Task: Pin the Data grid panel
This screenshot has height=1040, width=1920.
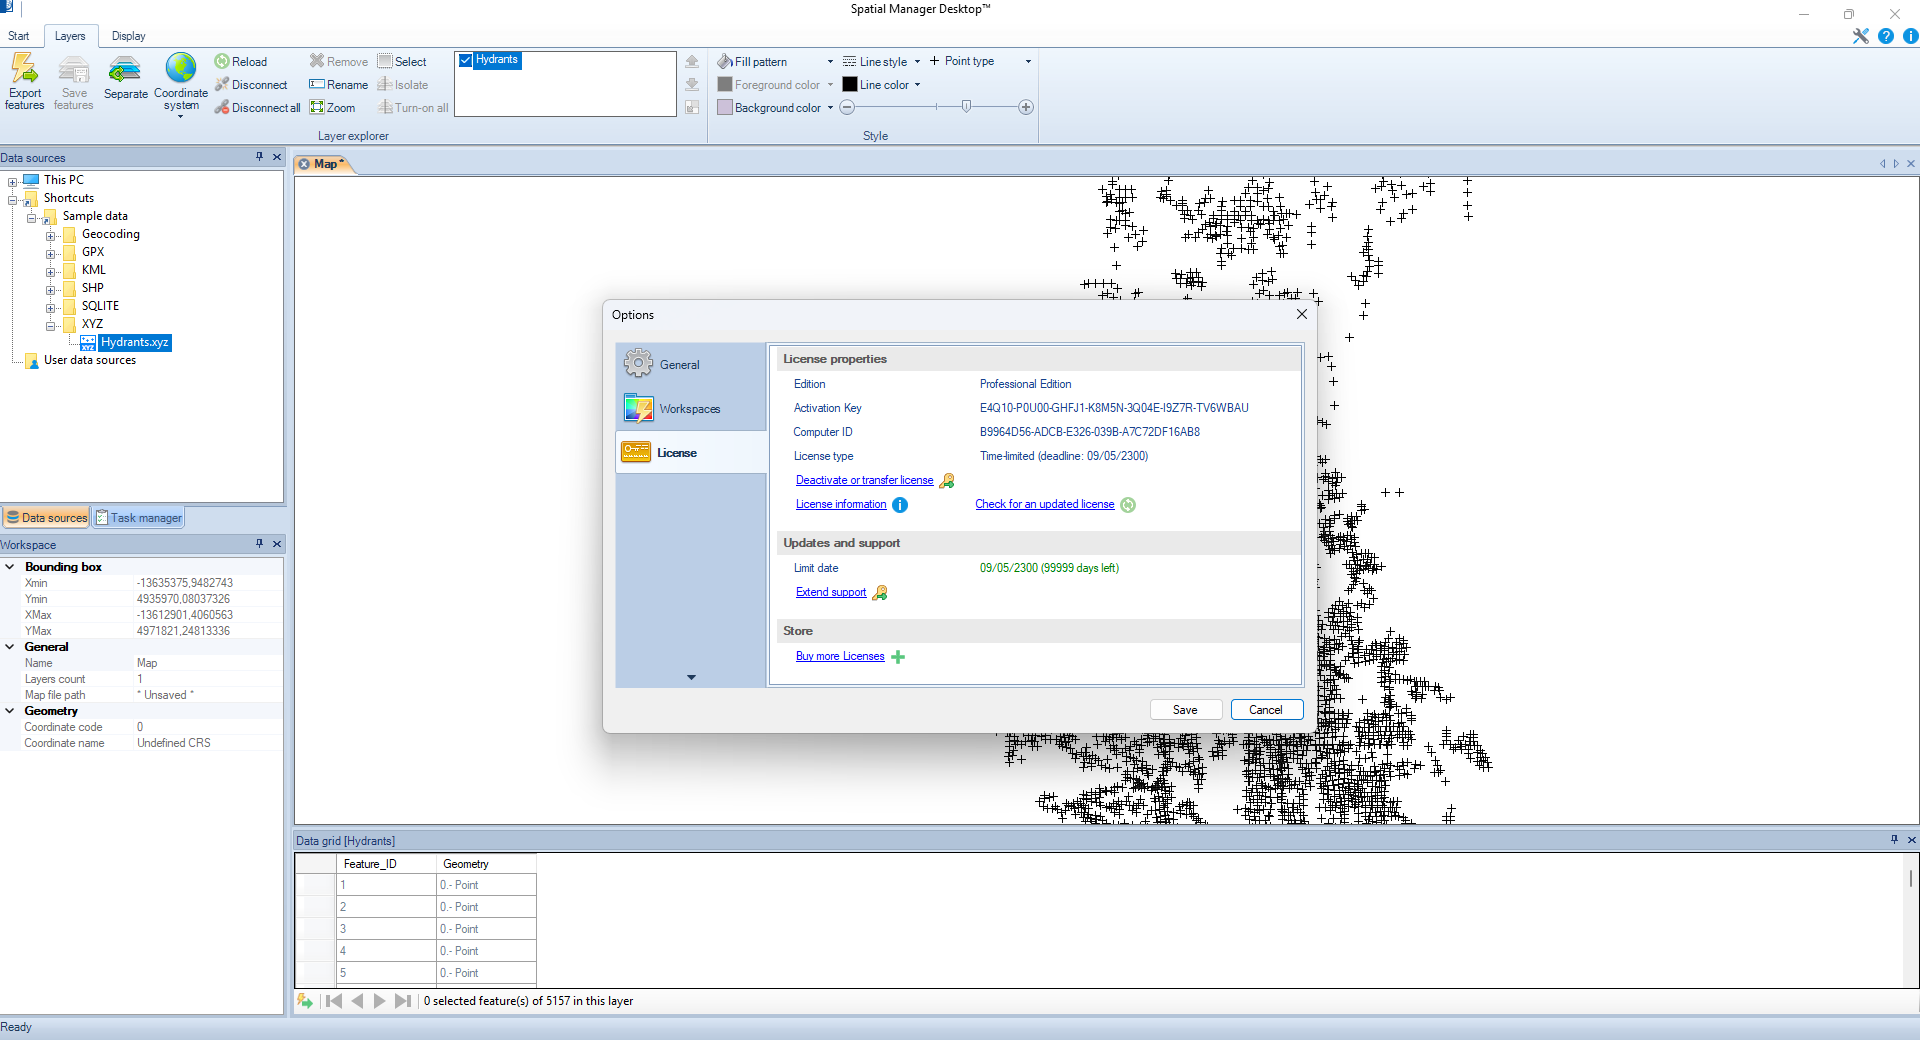Action: [x=1894, y=840]
